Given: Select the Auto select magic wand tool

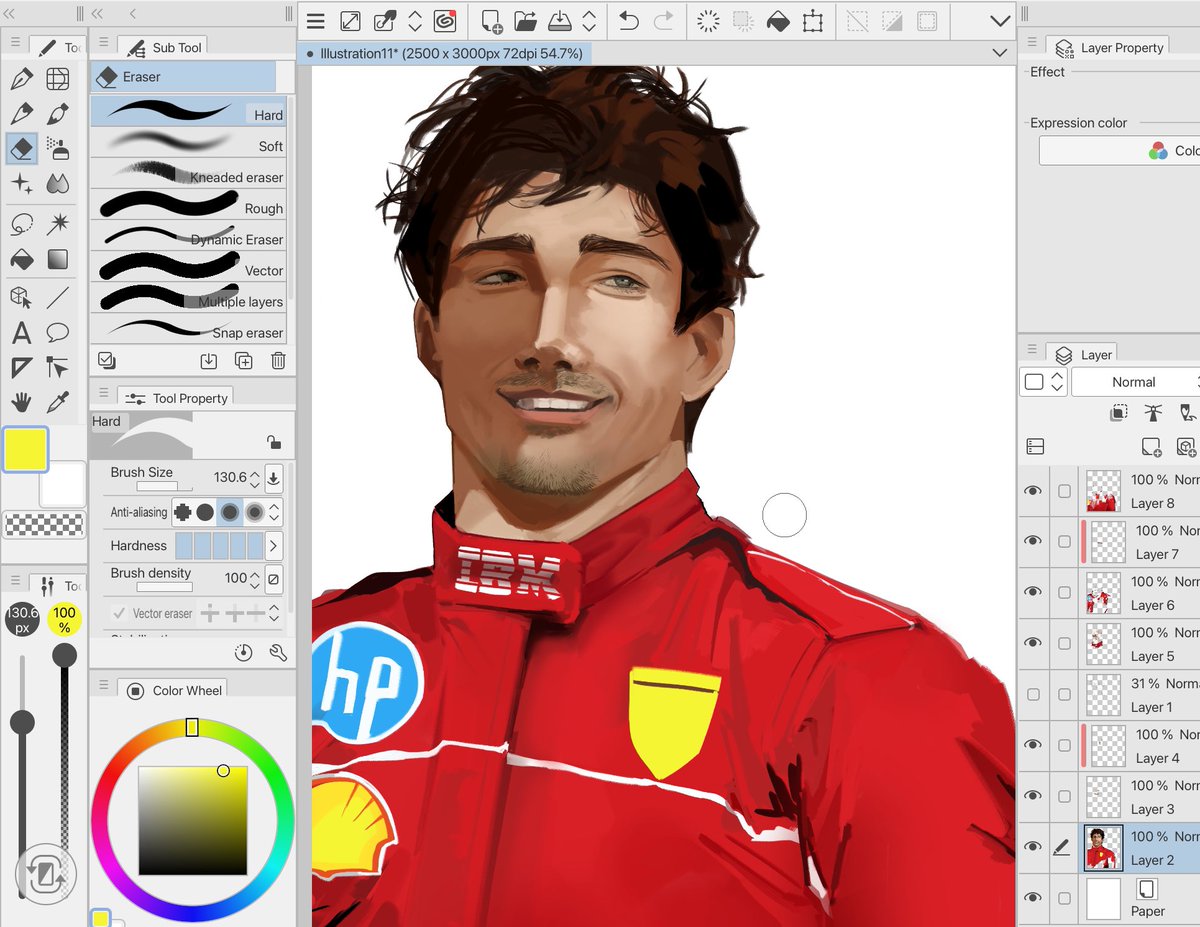Looking at the screenshot, I should click(58, 223).
